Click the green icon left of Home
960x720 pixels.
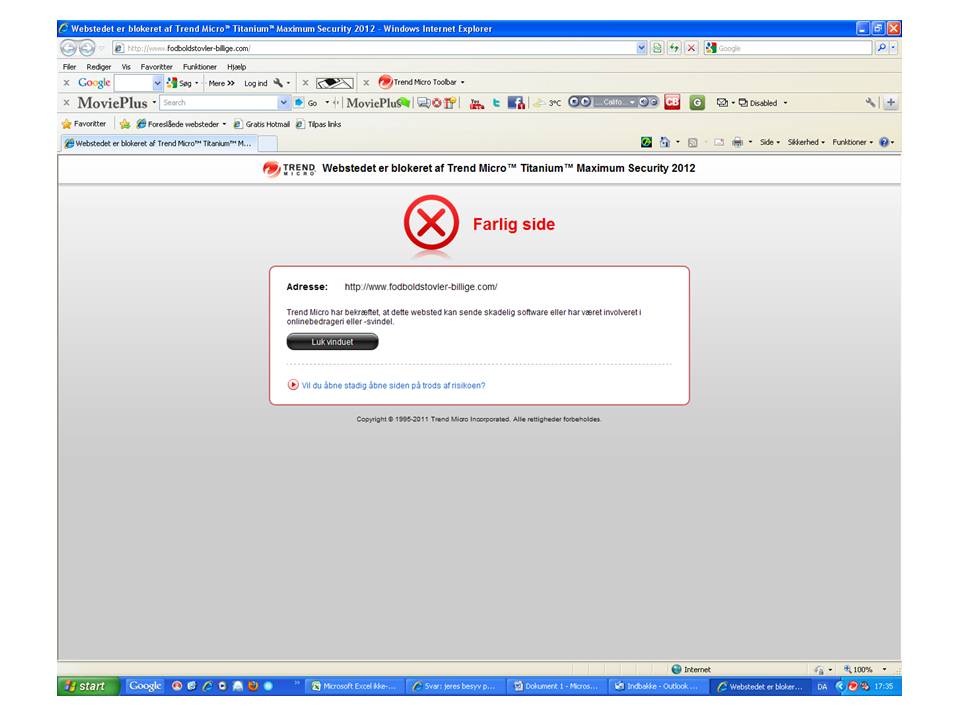coord(646,142)
